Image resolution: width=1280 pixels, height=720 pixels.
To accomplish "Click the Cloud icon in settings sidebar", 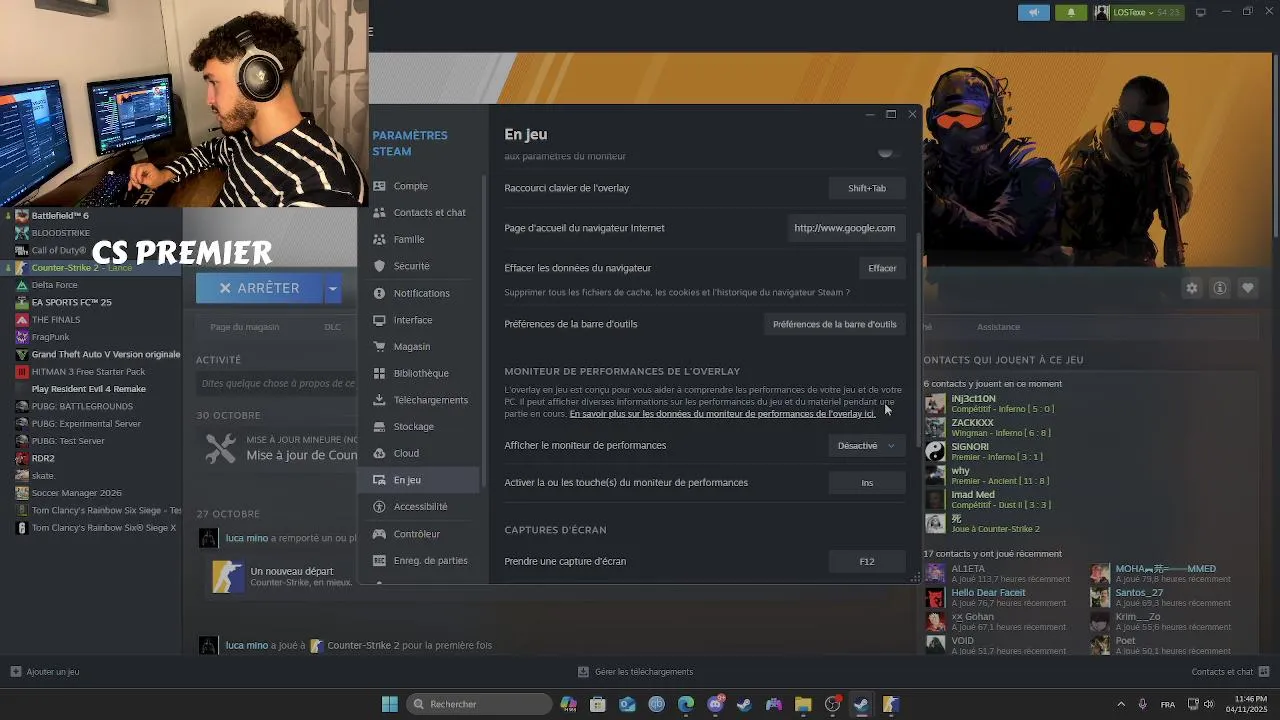I will coord(379,453).
